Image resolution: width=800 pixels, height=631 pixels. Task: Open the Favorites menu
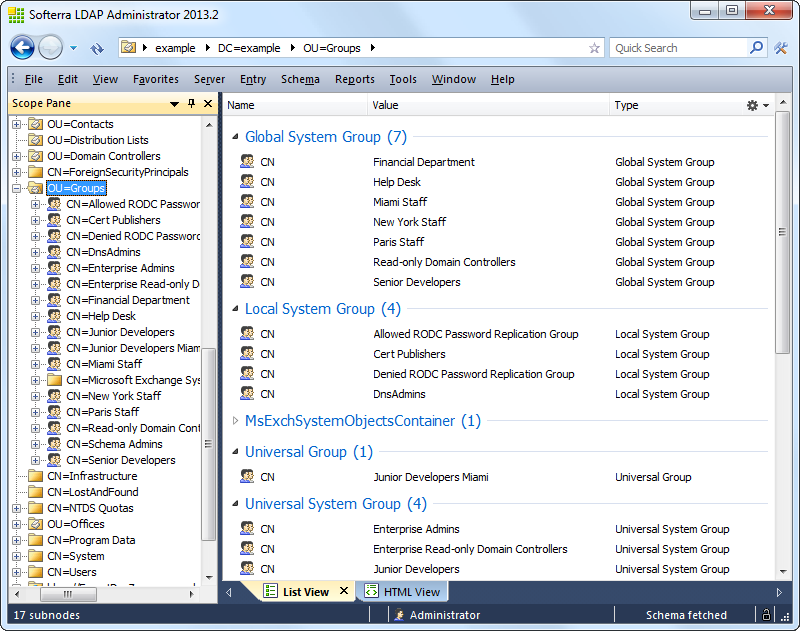156,79
